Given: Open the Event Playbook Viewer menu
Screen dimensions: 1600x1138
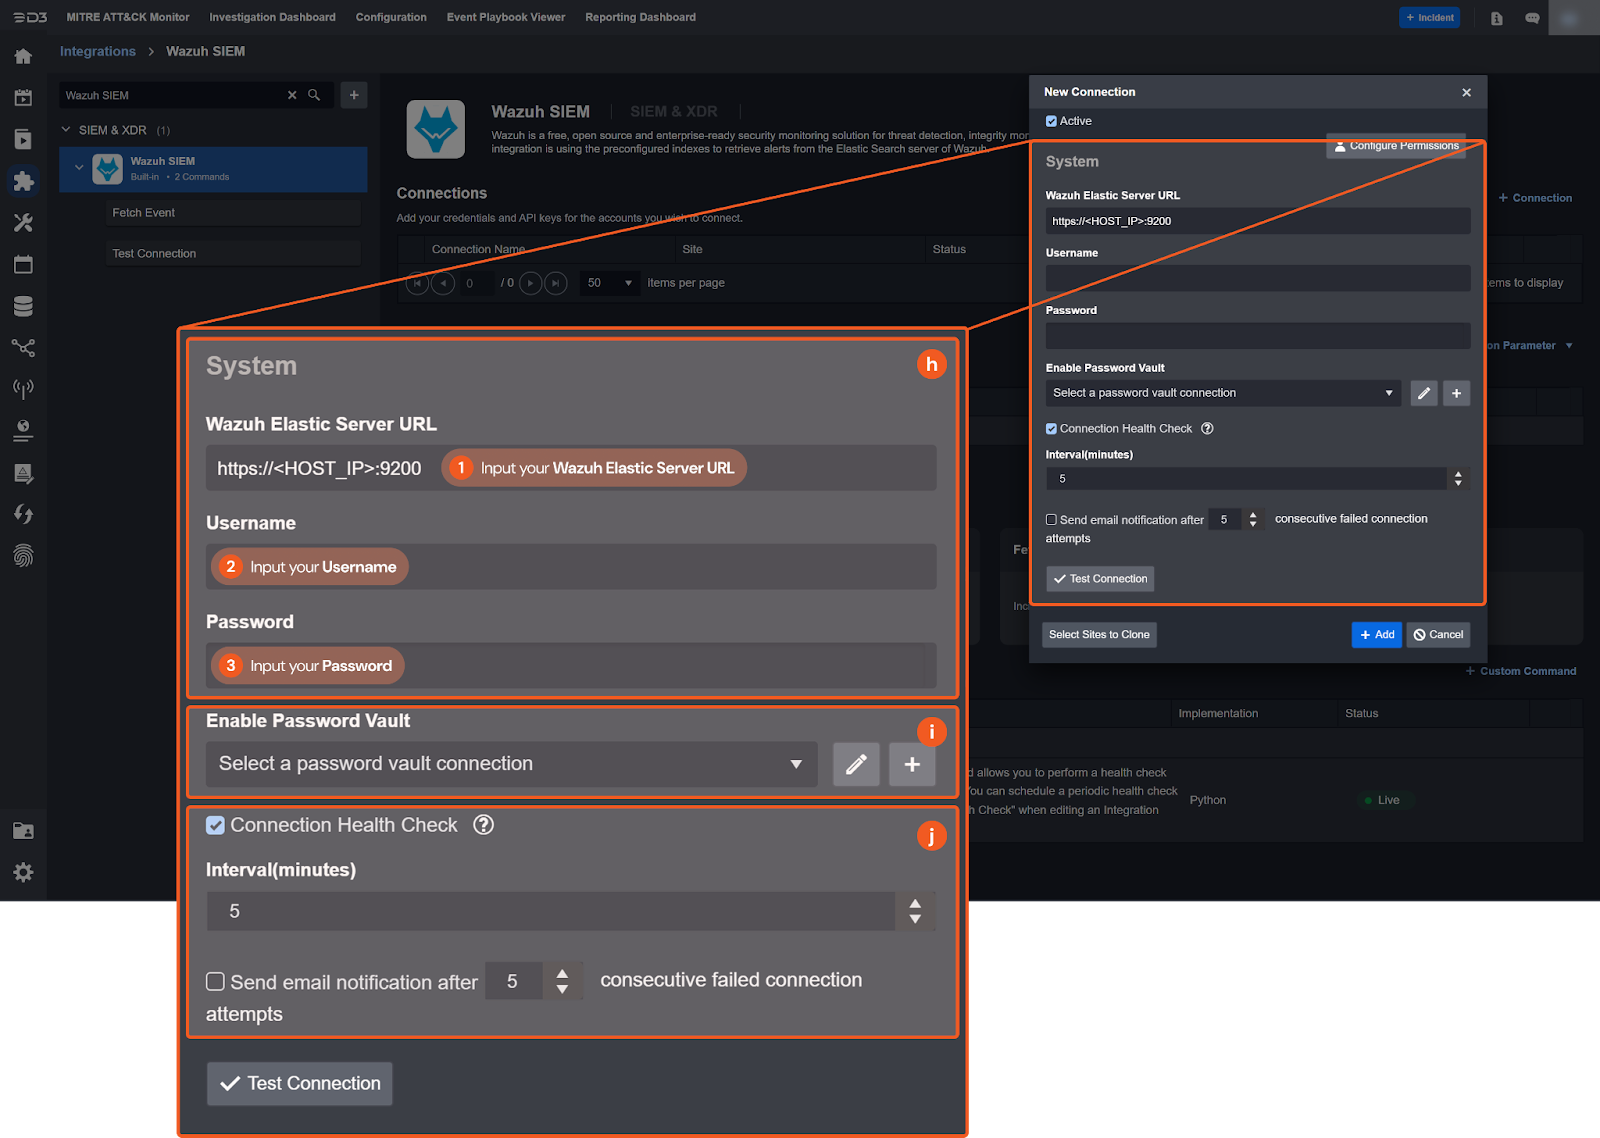Looking at the screenshot, I should 505,17.
